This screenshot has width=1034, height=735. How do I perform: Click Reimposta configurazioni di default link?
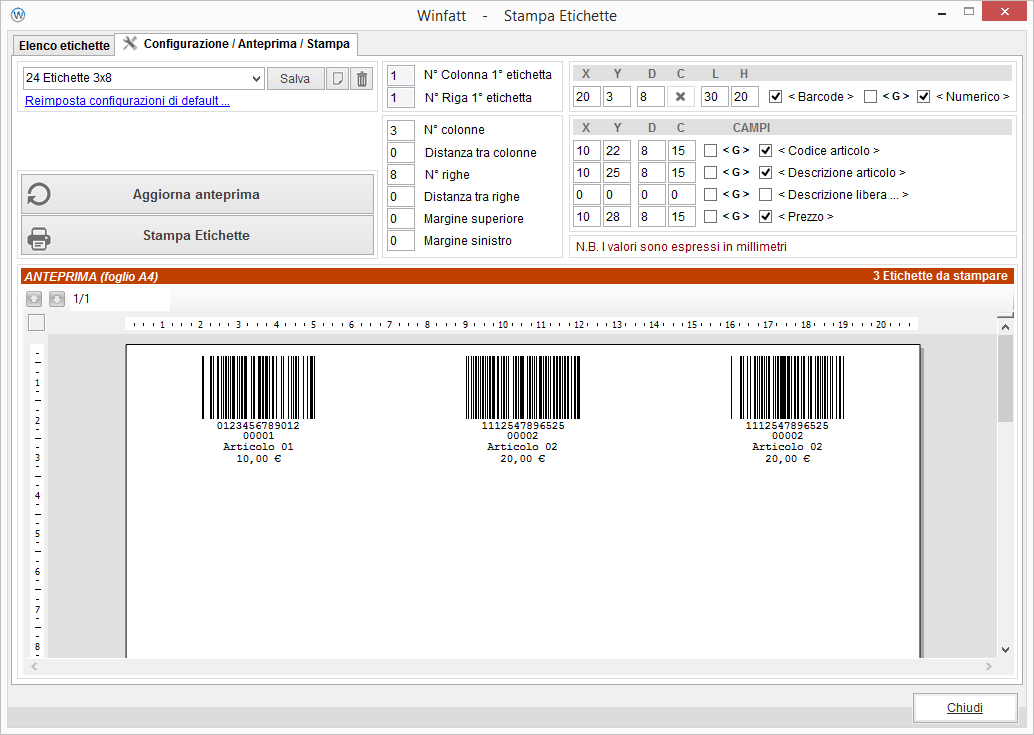tap(127, 101)
